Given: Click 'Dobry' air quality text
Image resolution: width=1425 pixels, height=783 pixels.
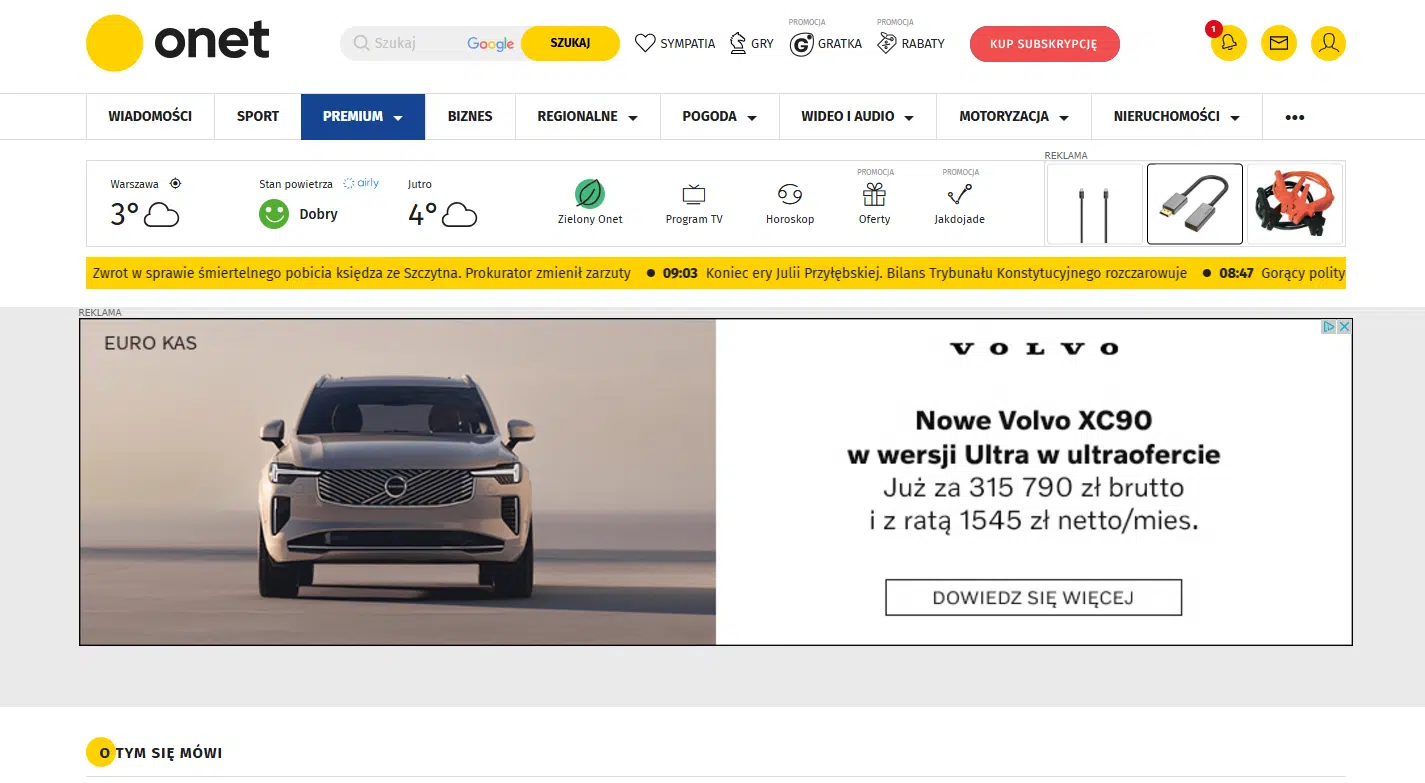Looking at the screenshot, I should coord(318,214).
